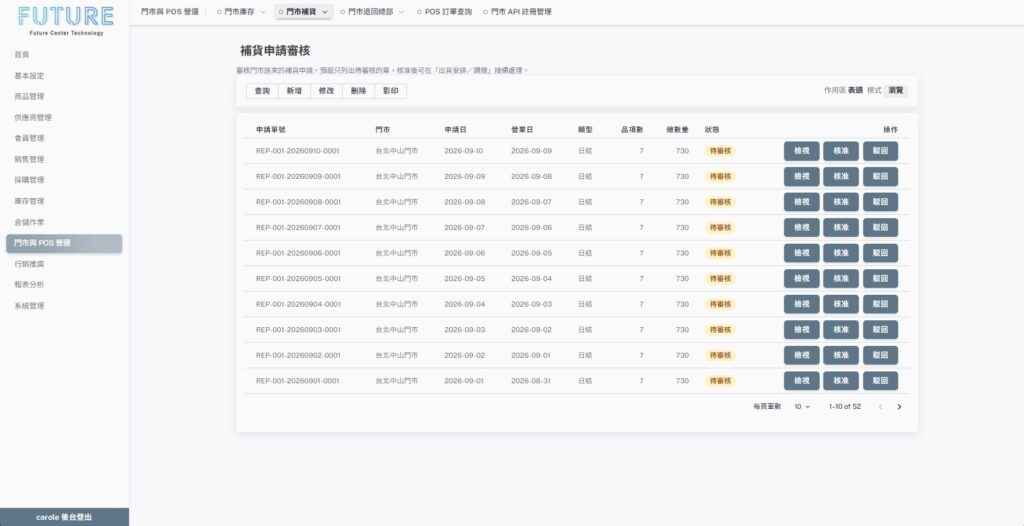Open 基本設定 in the sidebar
1024x526 pixels.
click(64, 76)
